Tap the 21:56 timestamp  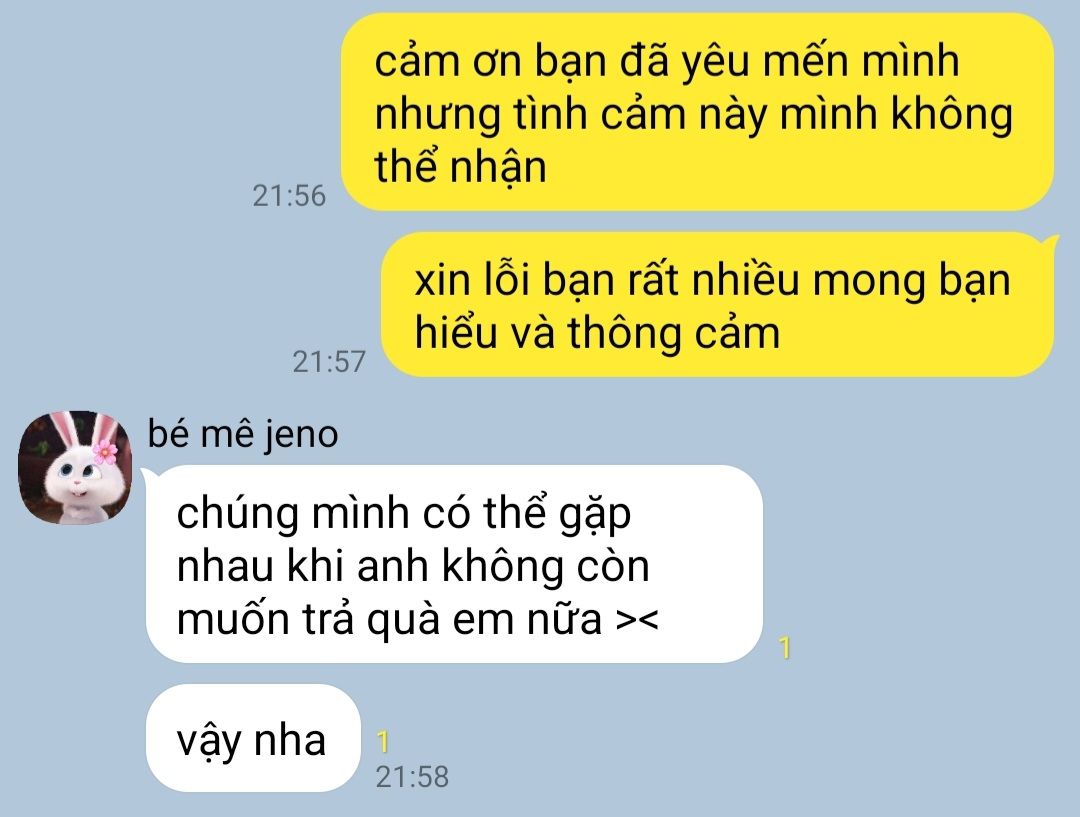[x=289, y=196]
